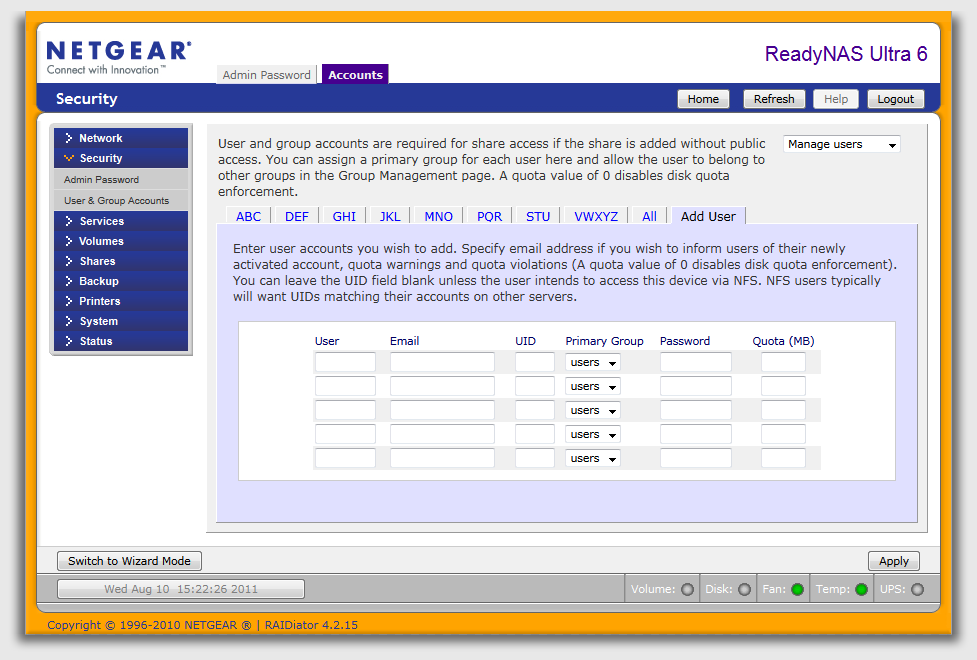Open the Manage users dropdown
Image resolution: width=977 pixels, height=660 pixels.
click(841, 145)
